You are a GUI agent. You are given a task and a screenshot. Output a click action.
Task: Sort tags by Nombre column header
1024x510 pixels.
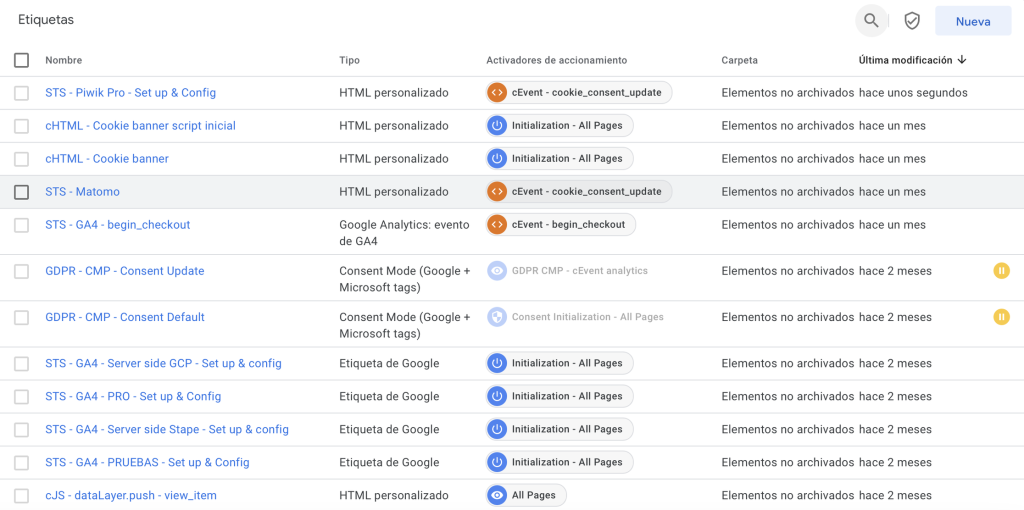click(63, 60)
